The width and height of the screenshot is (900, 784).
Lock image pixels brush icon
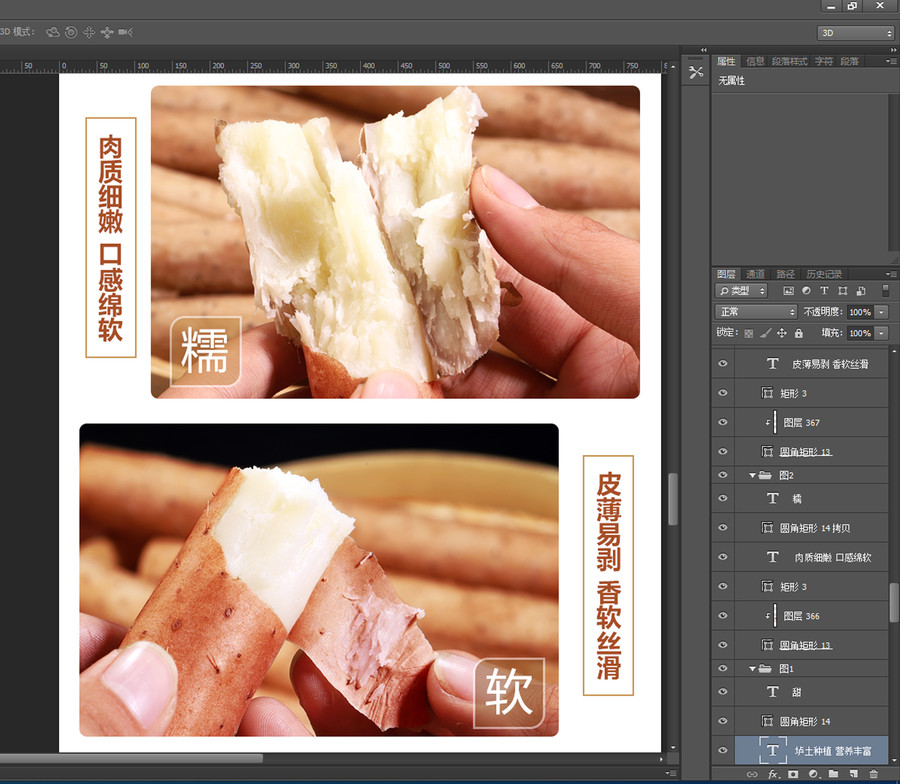(765, 333)
